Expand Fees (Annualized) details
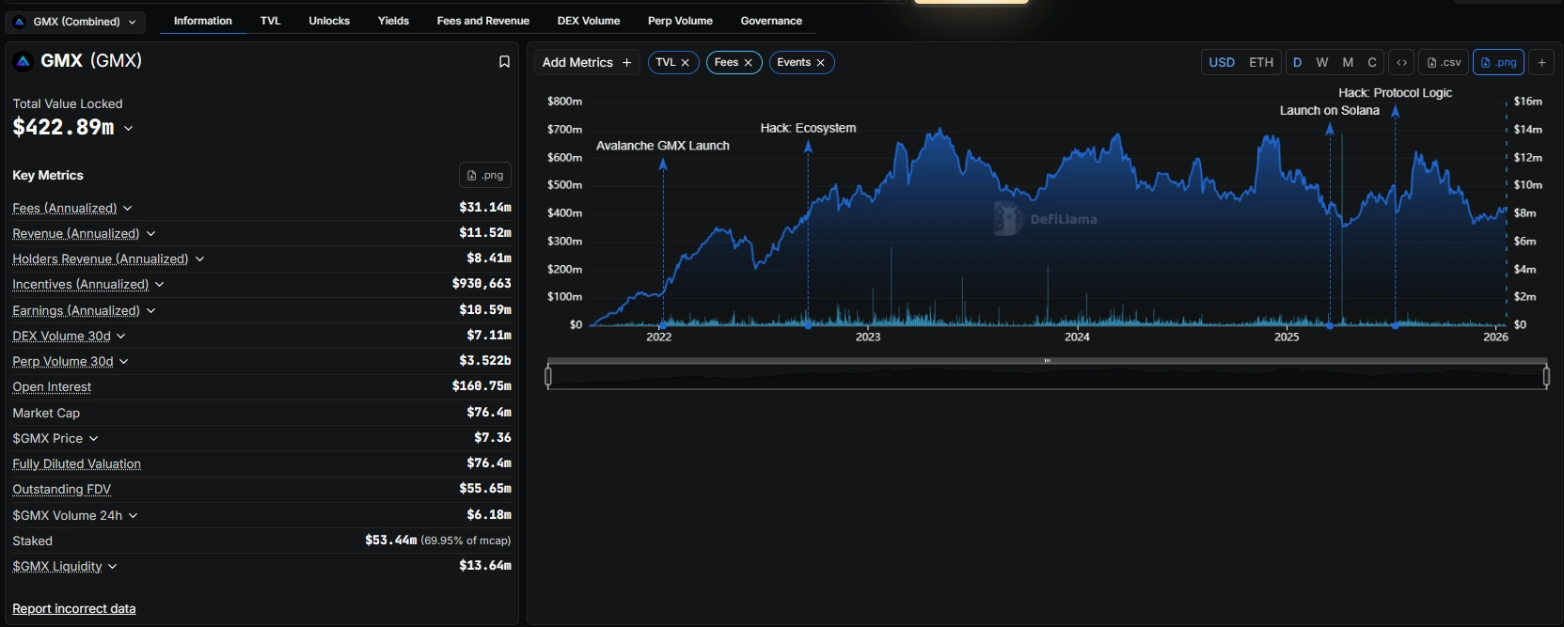Viewport: 1564px width, 627px height. [128, 208]
